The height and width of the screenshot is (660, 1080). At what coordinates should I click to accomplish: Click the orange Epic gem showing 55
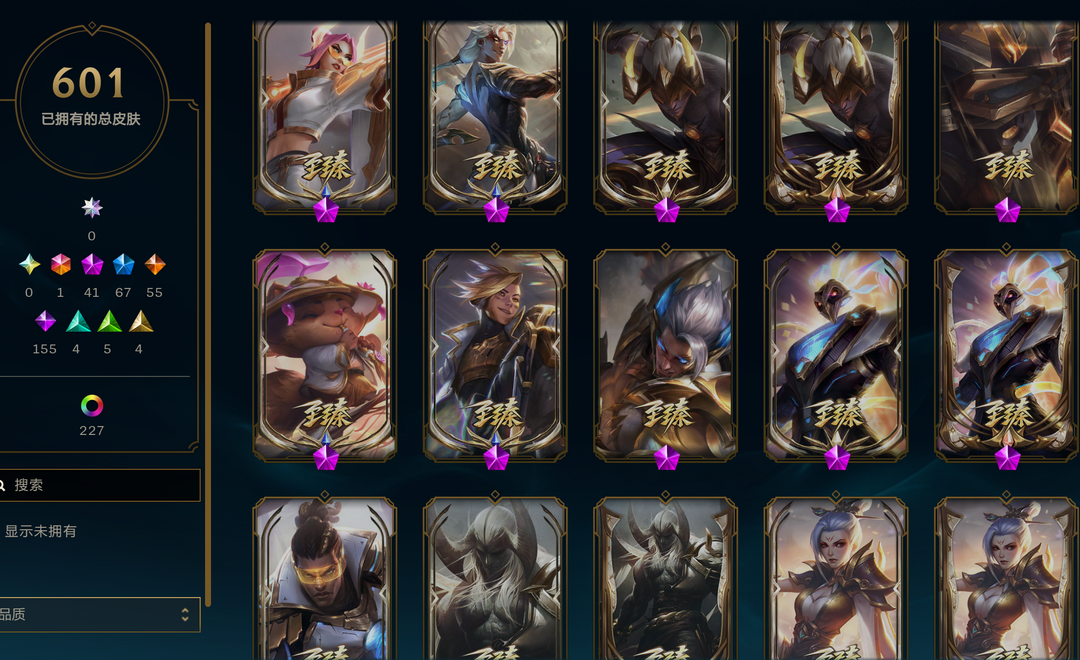[x=155, y=264]
